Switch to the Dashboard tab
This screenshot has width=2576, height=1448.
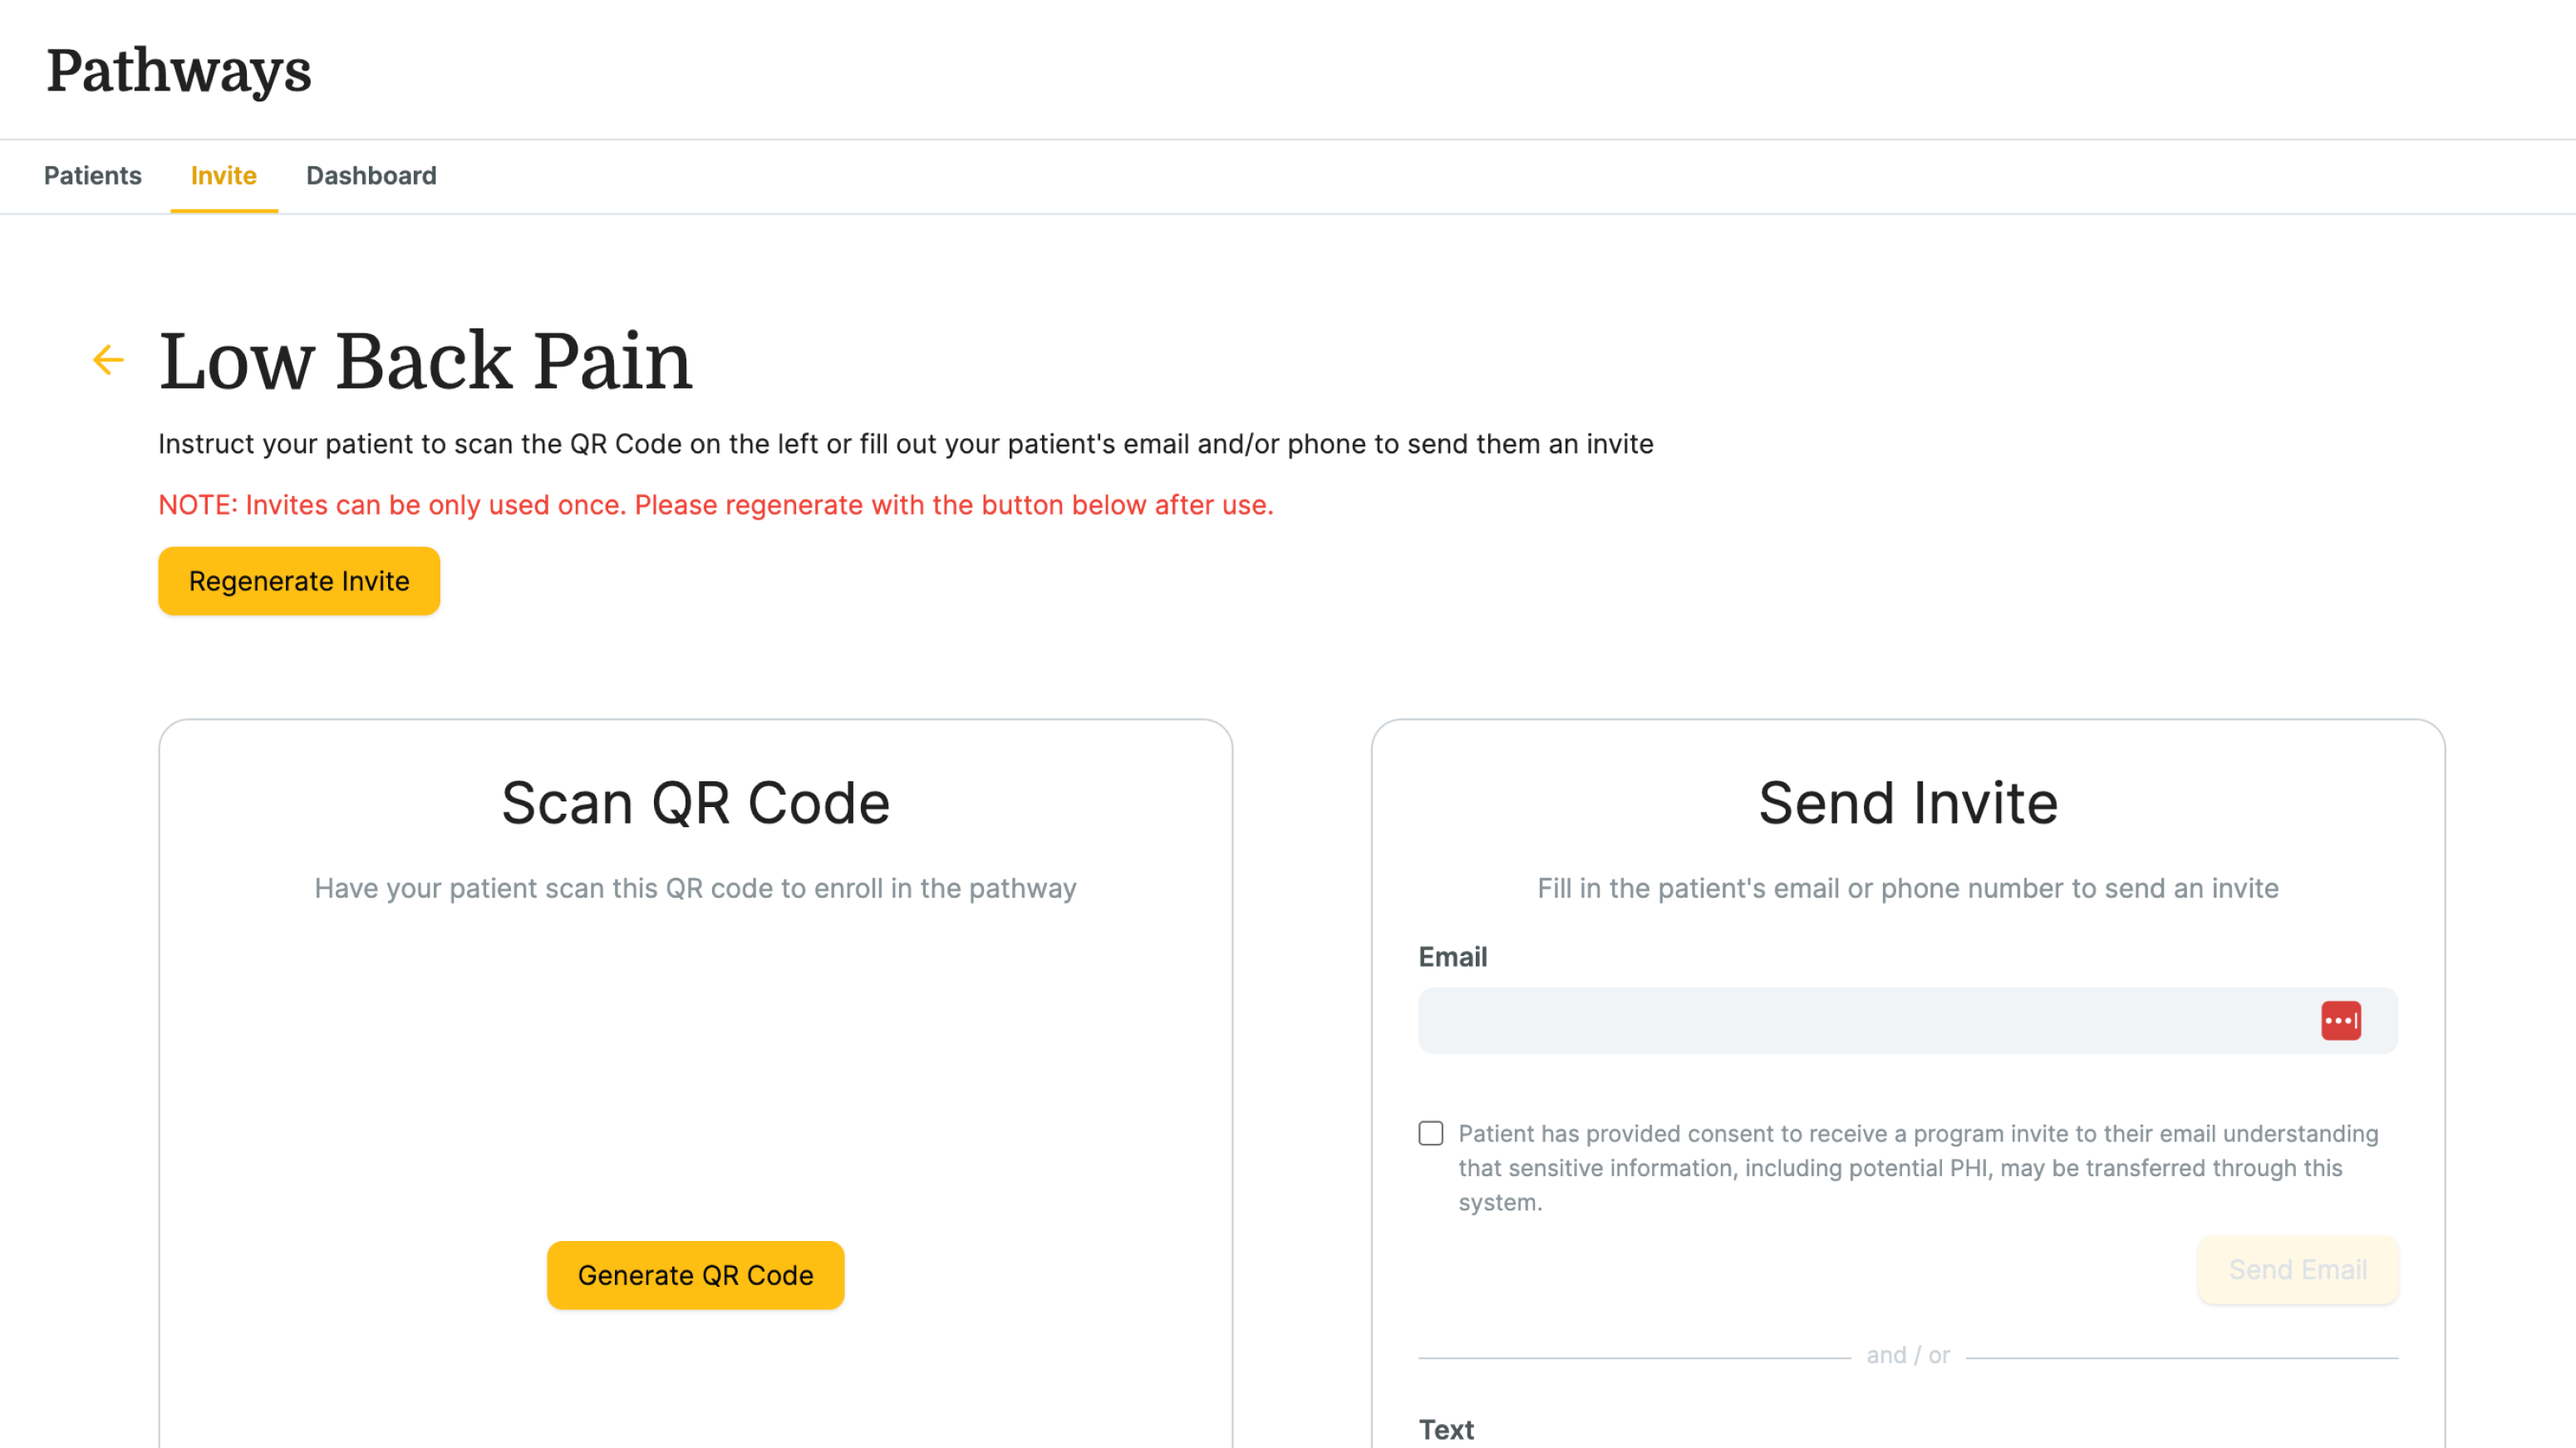(371, 176)
